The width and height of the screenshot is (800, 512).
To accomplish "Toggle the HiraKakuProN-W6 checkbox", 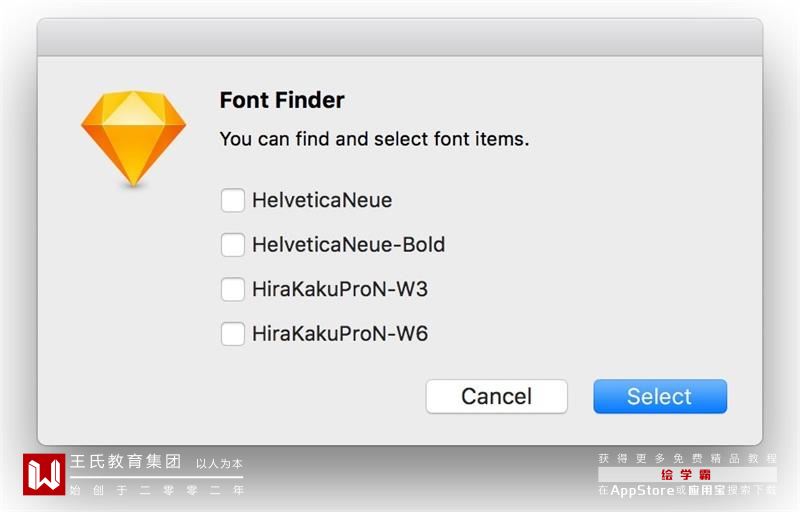I will 233,334.
